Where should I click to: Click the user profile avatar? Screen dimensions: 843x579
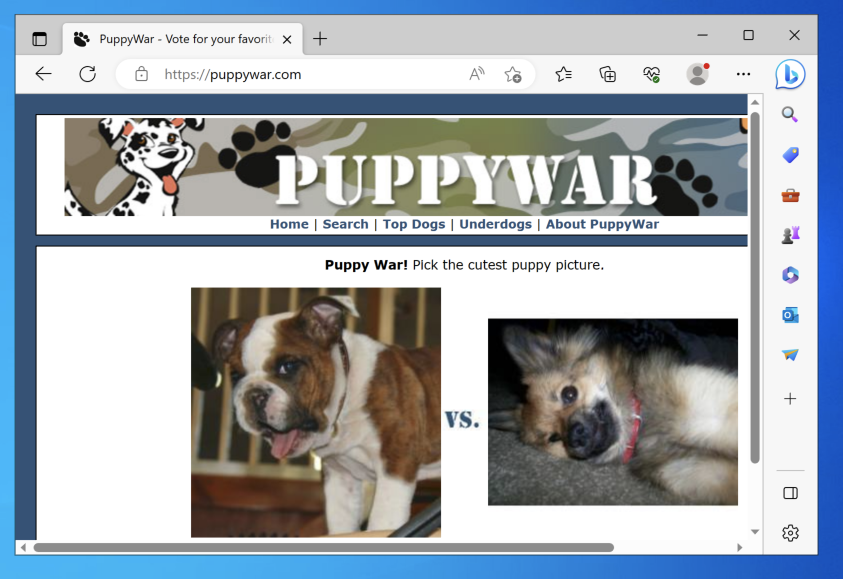coord(697,74)
